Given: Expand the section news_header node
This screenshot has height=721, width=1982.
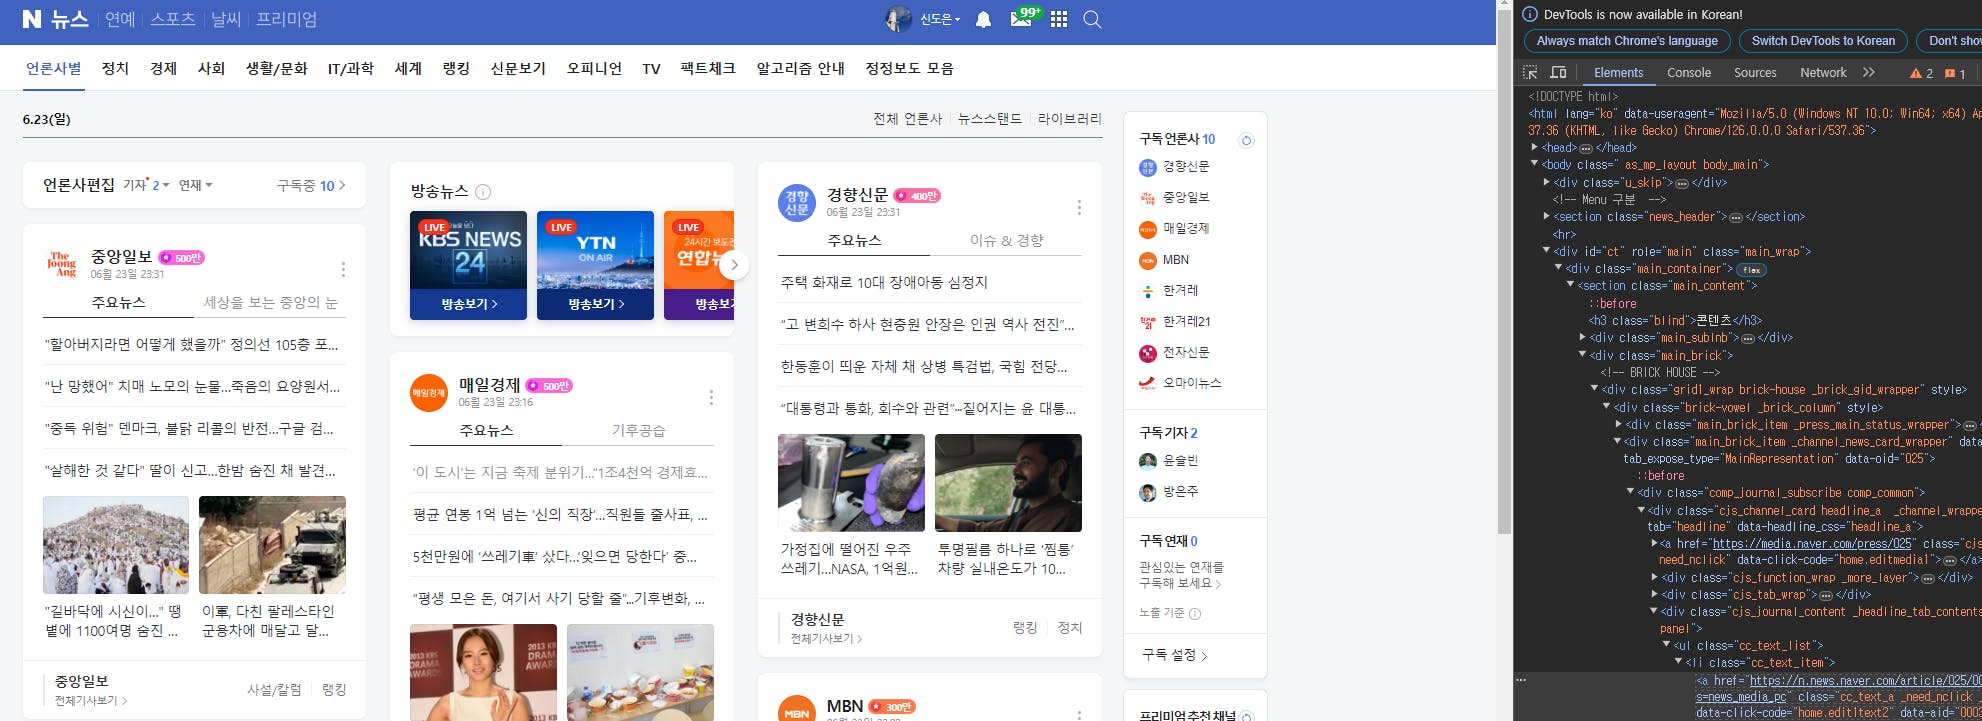Looking at the screenshot, I should (1547, 216).
